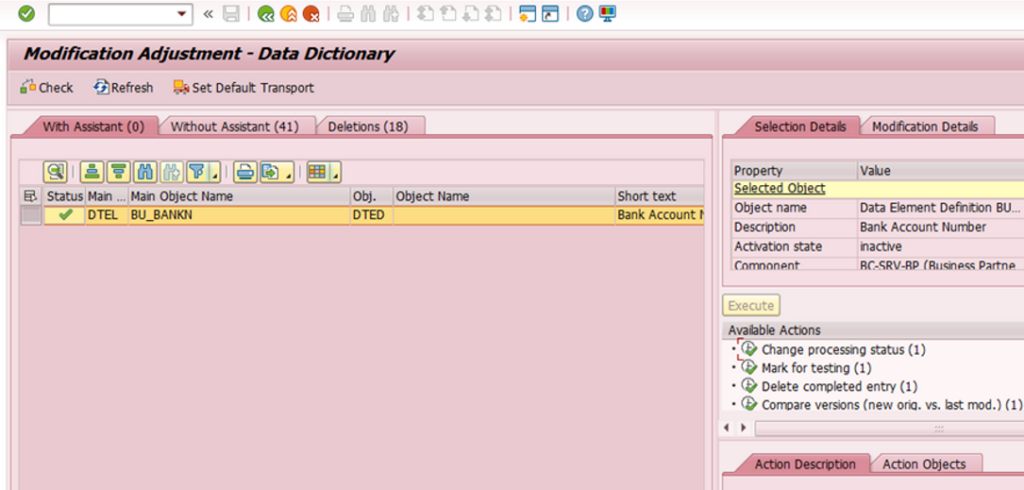Screen dimensions: 1024x490
Task: Open the Set Filter dropdown arrow
Action: point(215,173)
